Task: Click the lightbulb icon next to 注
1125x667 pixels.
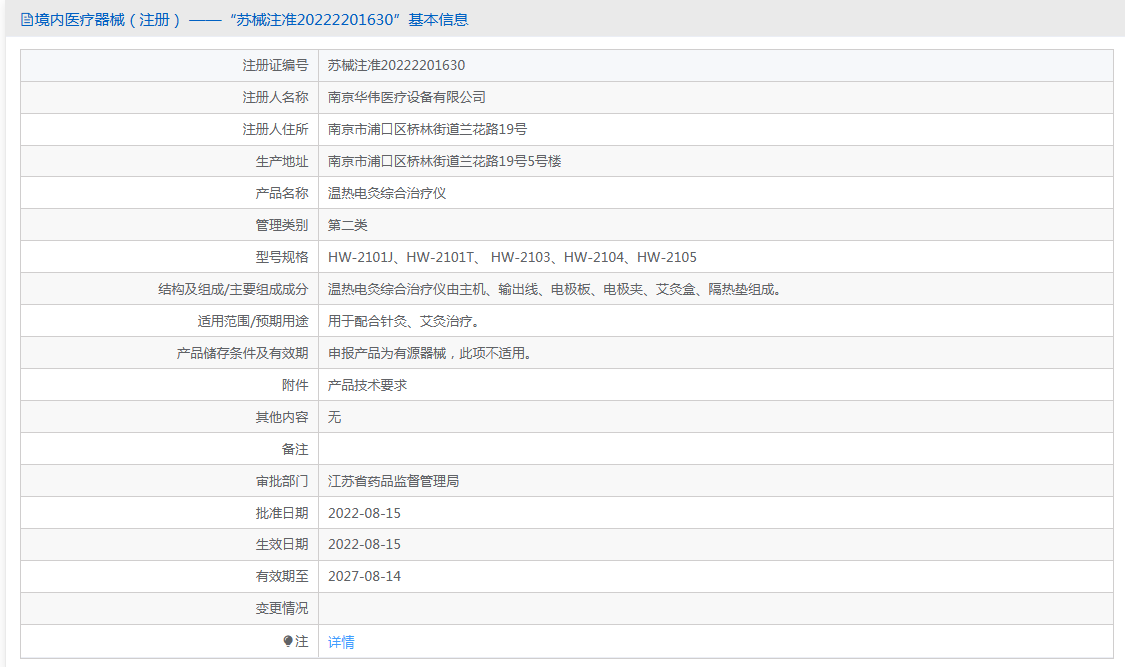Action: pos(288,641)
